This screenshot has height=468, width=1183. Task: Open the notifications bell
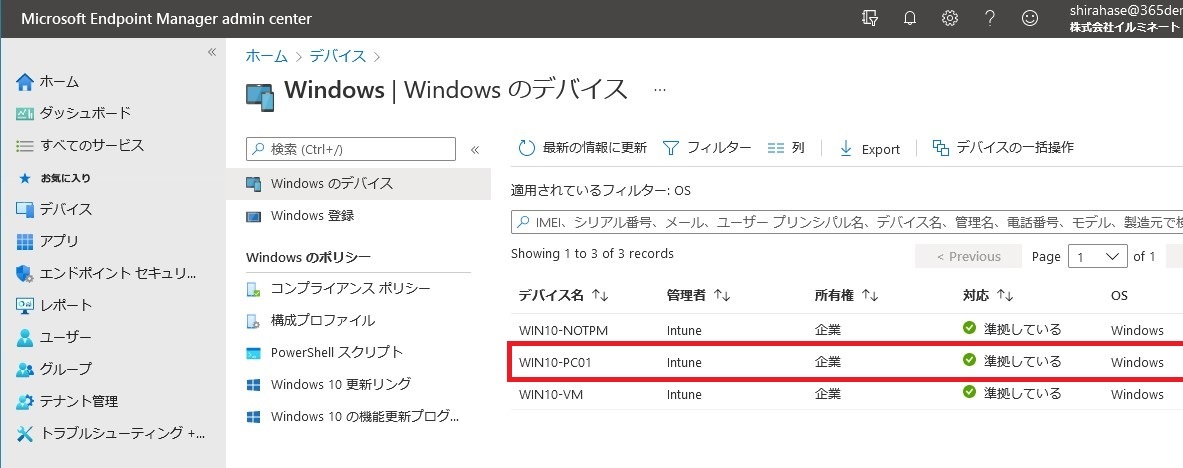(910, 18)
